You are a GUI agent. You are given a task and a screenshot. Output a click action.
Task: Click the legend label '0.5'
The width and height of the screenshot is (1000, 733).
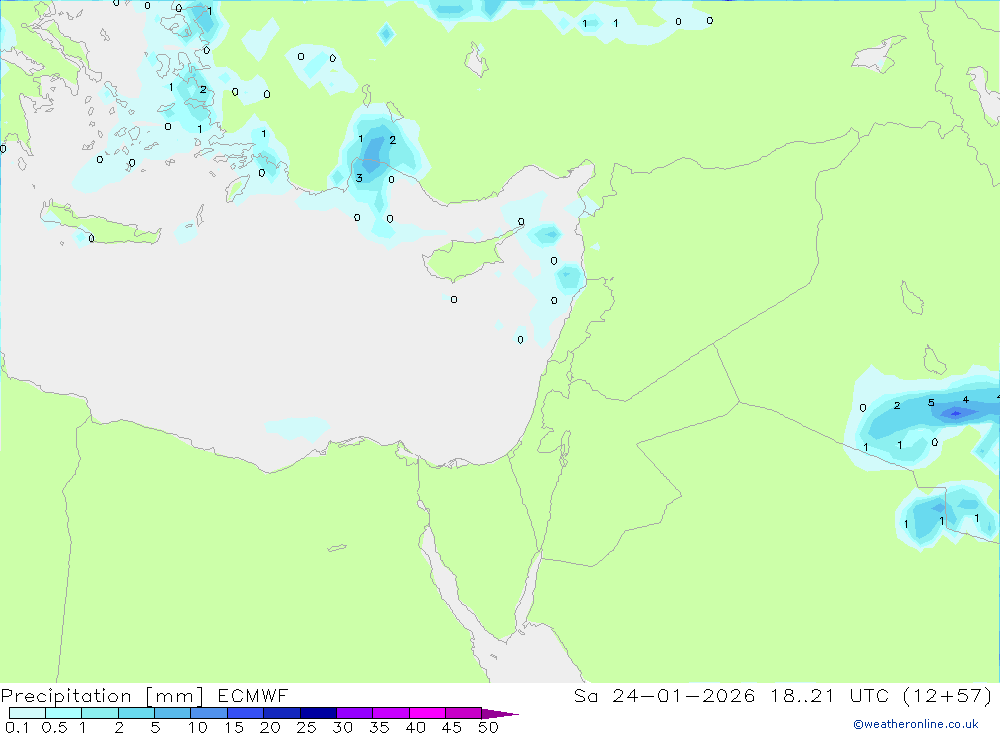point(54,727)
